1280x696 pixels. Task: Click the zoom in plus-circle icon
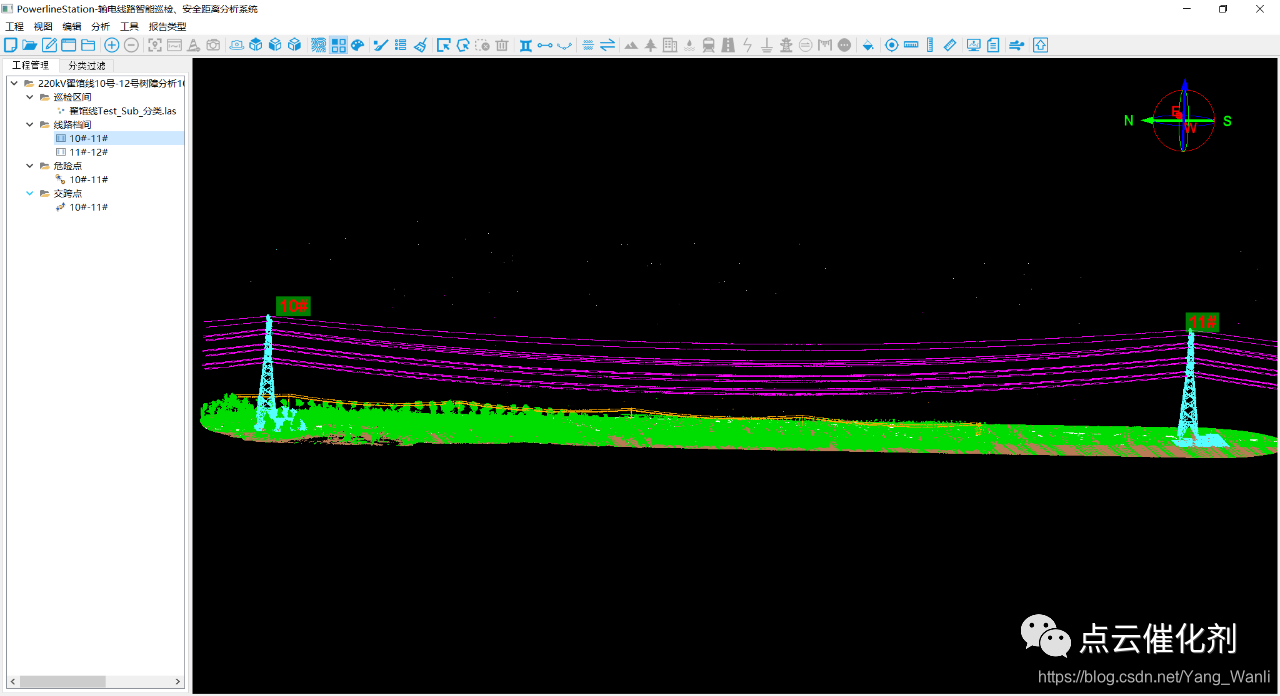[x=111, y=45]
